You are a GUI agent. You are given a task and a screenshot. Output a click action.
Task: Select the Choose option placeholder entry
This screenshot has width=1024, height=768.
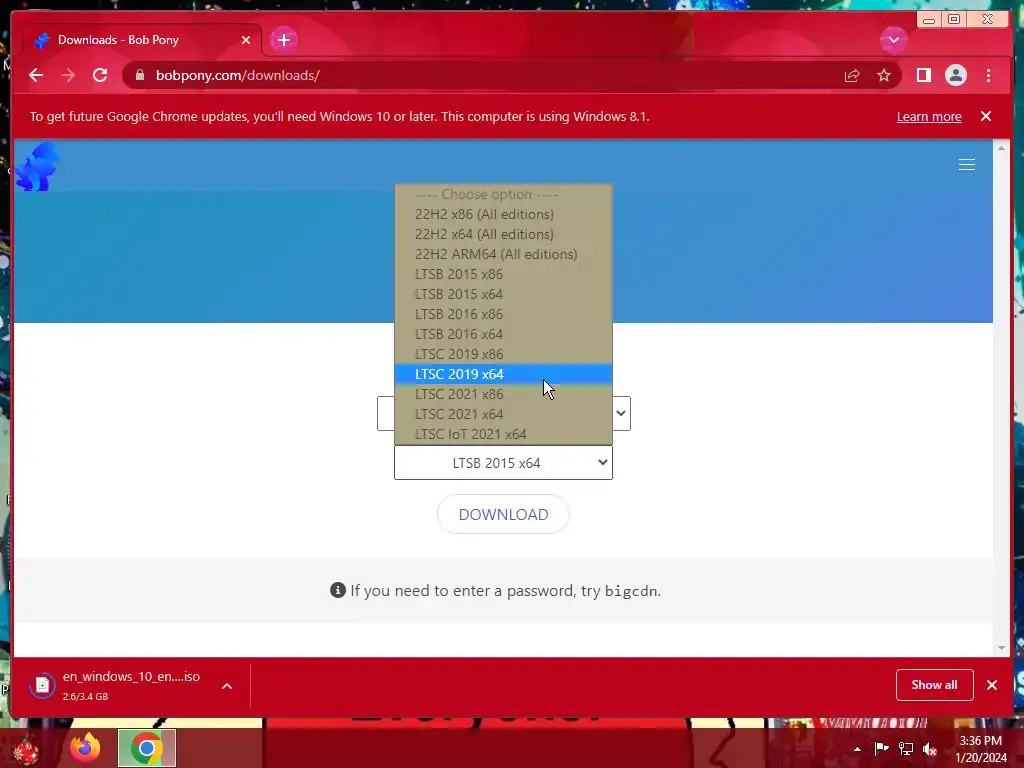[x=504, y=194]
